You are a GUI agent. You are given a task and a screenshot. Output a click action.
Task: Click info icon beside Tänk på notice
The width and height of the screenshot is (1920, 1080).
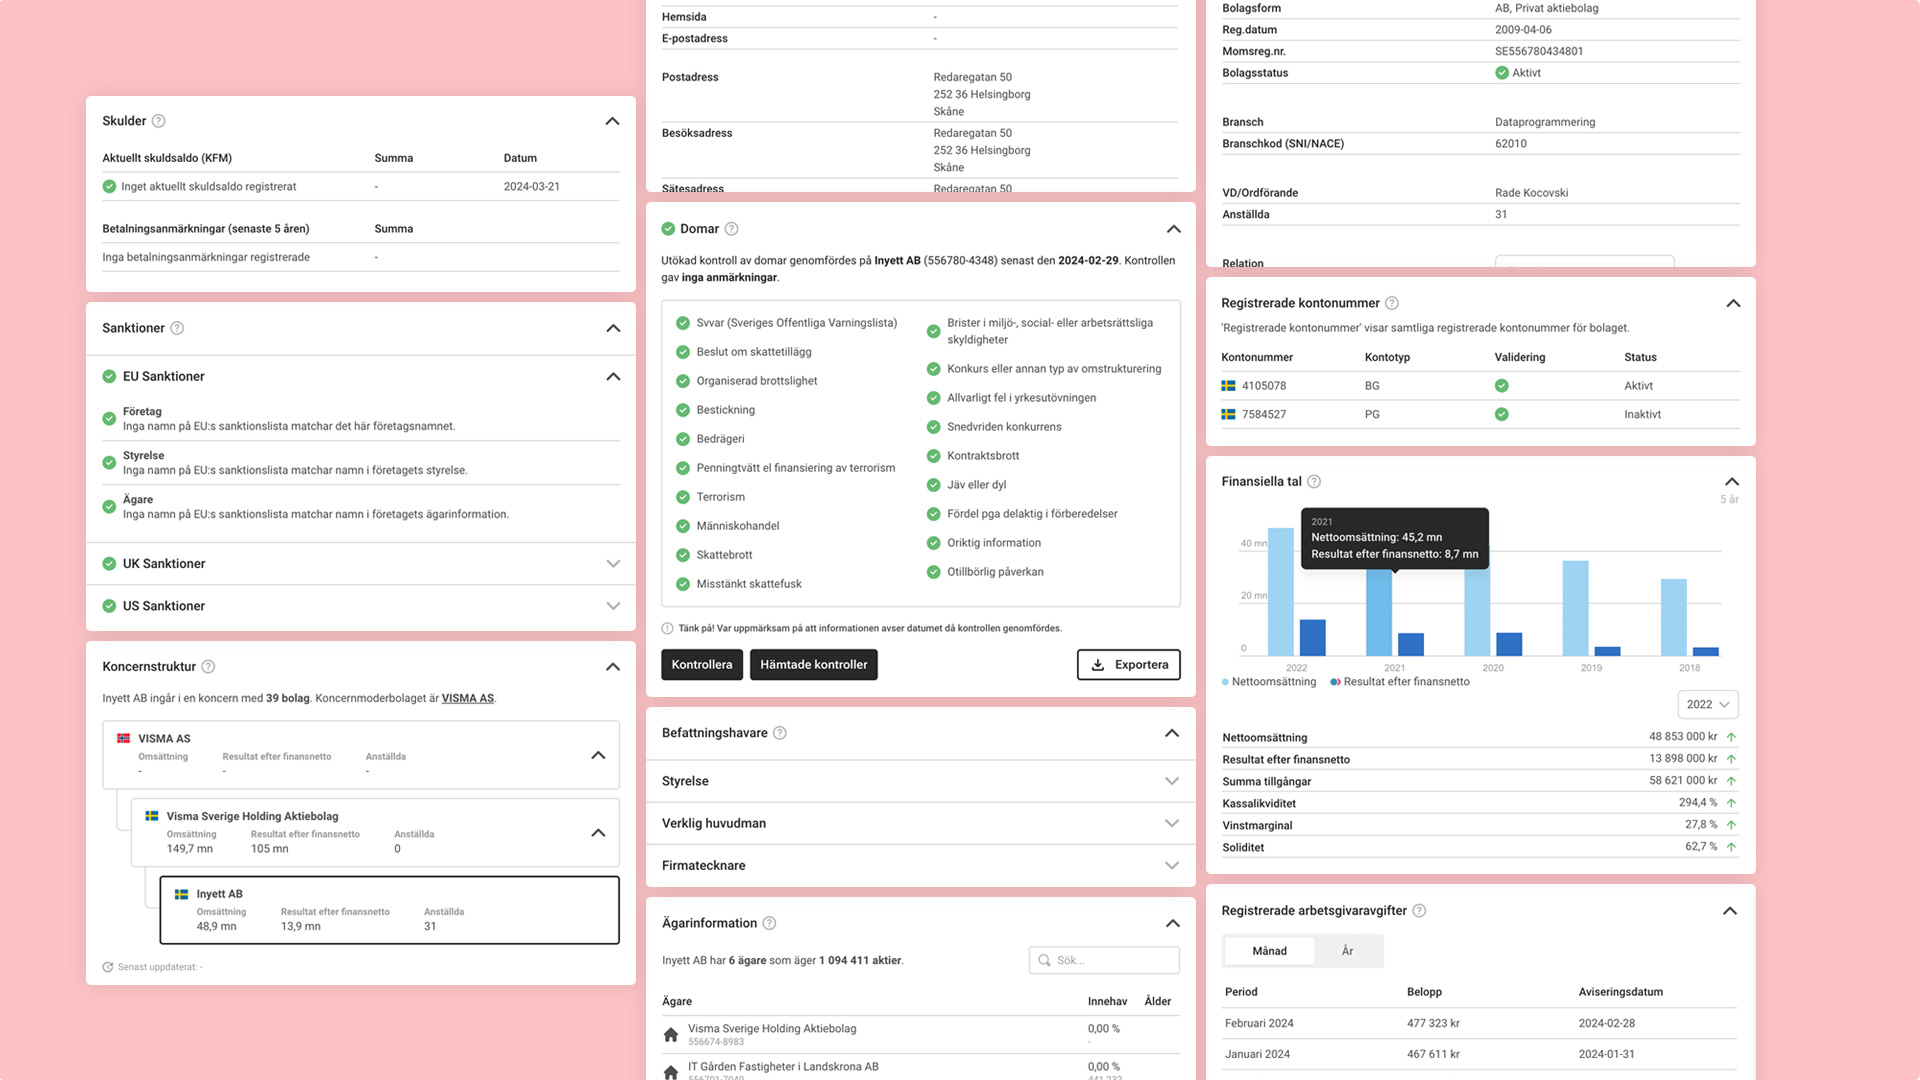(667, 629)
